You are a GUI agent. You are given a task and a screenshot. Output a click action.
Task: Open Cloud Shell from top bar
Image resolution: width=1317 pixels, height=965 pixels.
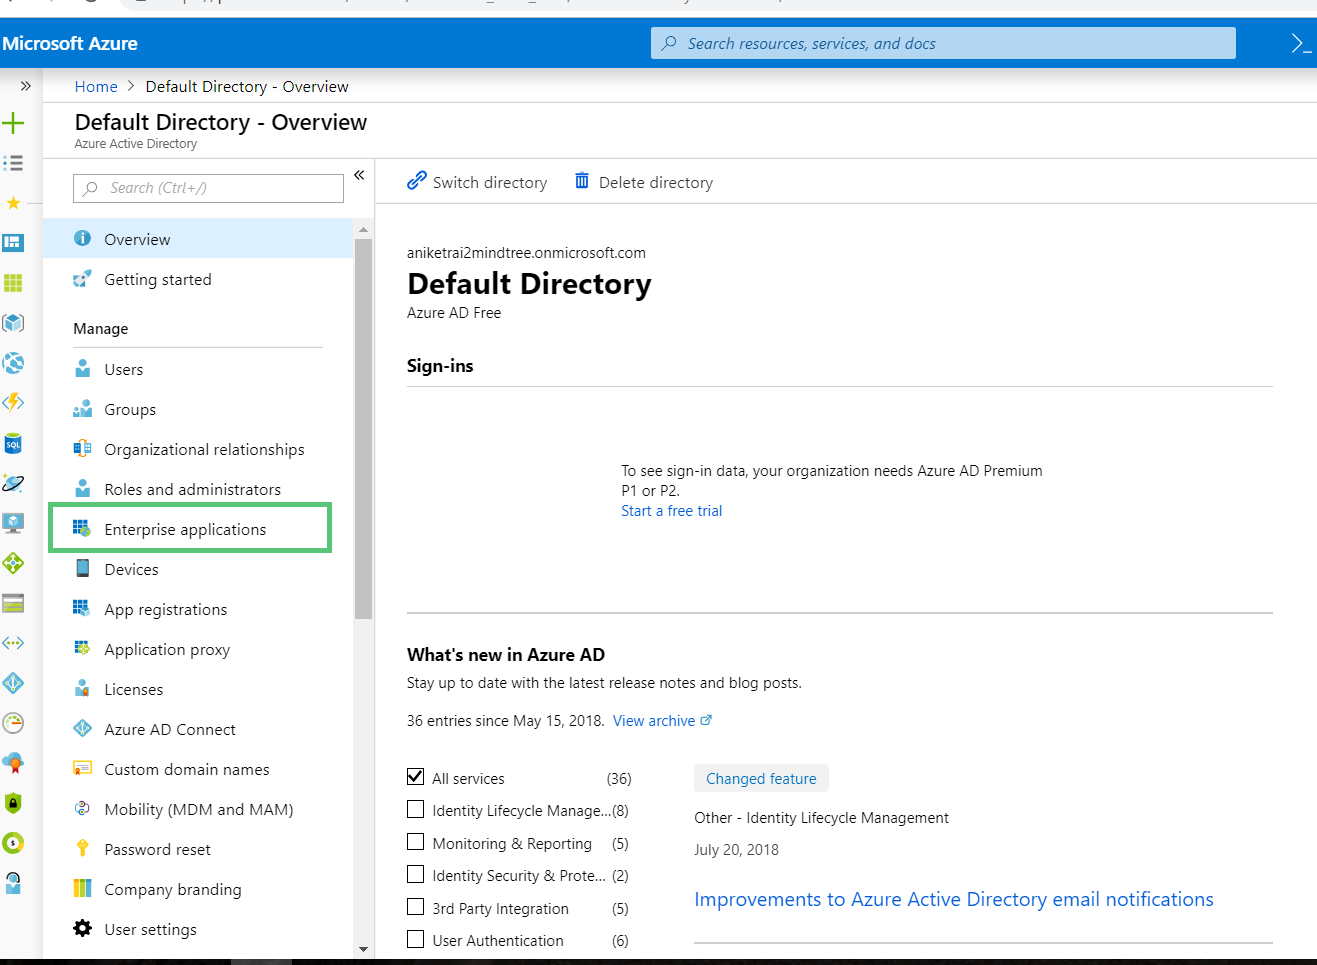pos(1300,44)
